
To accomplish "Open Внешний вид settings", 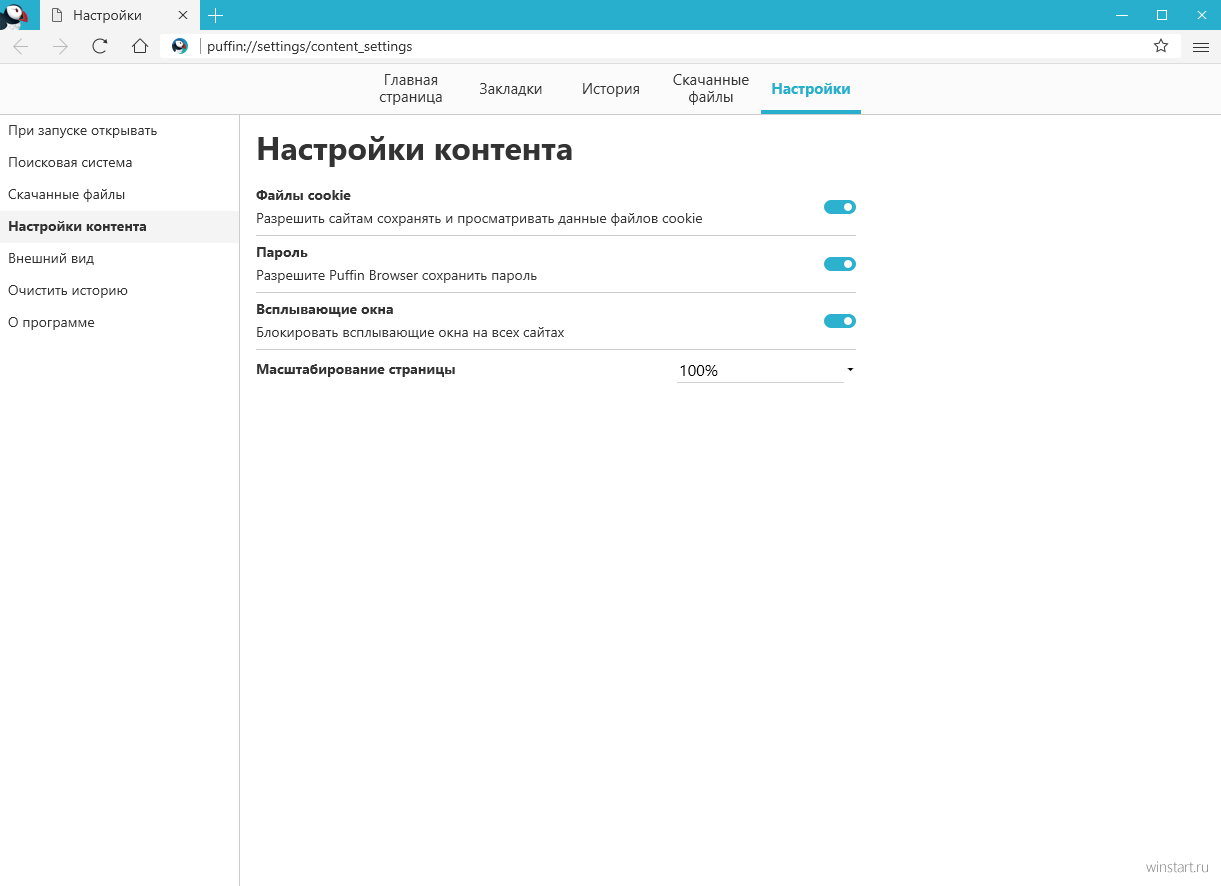I will [x=119, y=259].
